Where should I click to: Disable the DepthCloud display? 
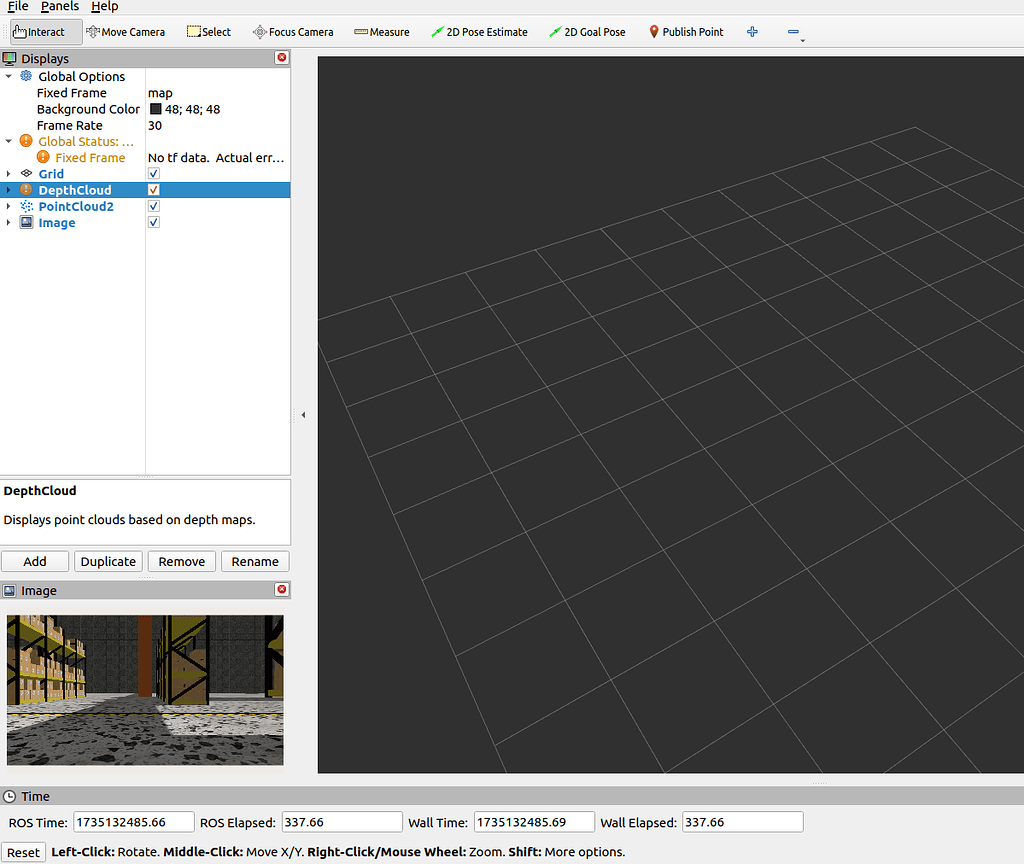pyautogui.click(x=153, y=189)
